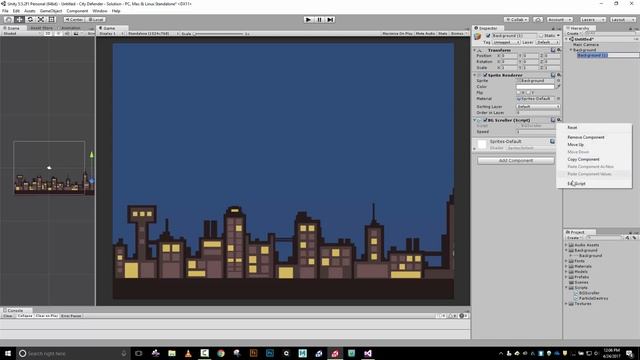Image resolution: width=640 pixels, height=360 pixels.
Task: Open Sprite Renderer help reference icon
Action: pyautogui.click(x=553, y=75)
